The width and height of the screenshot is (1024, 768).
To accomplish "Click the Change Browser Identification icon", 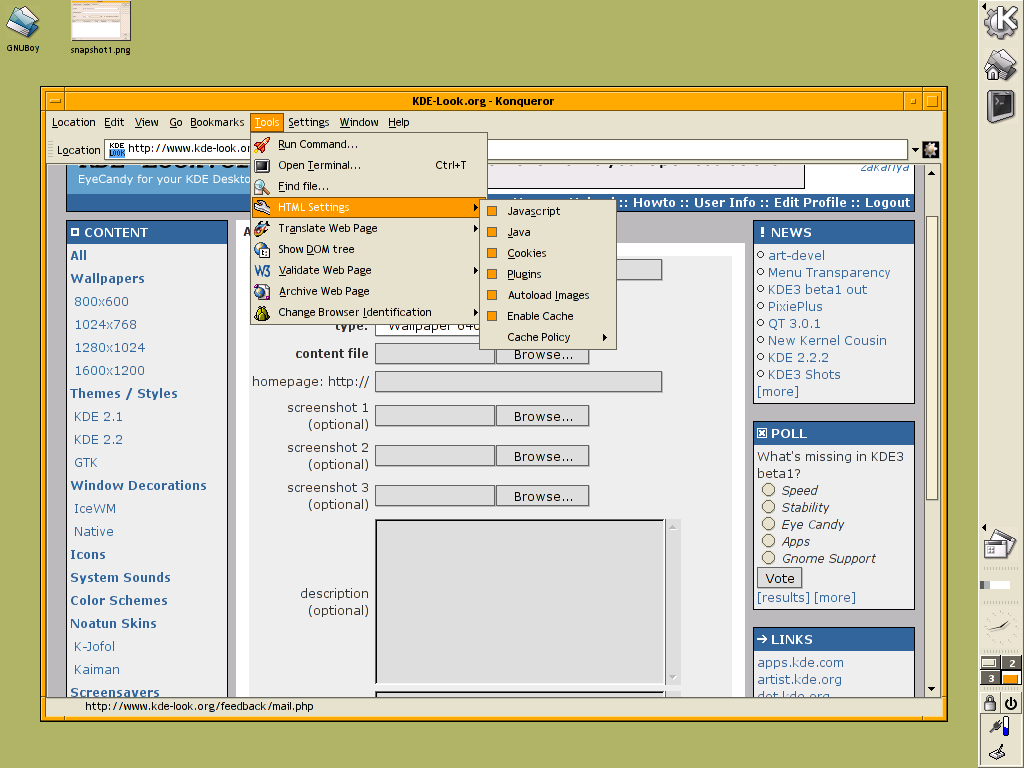I will [263, 313].
